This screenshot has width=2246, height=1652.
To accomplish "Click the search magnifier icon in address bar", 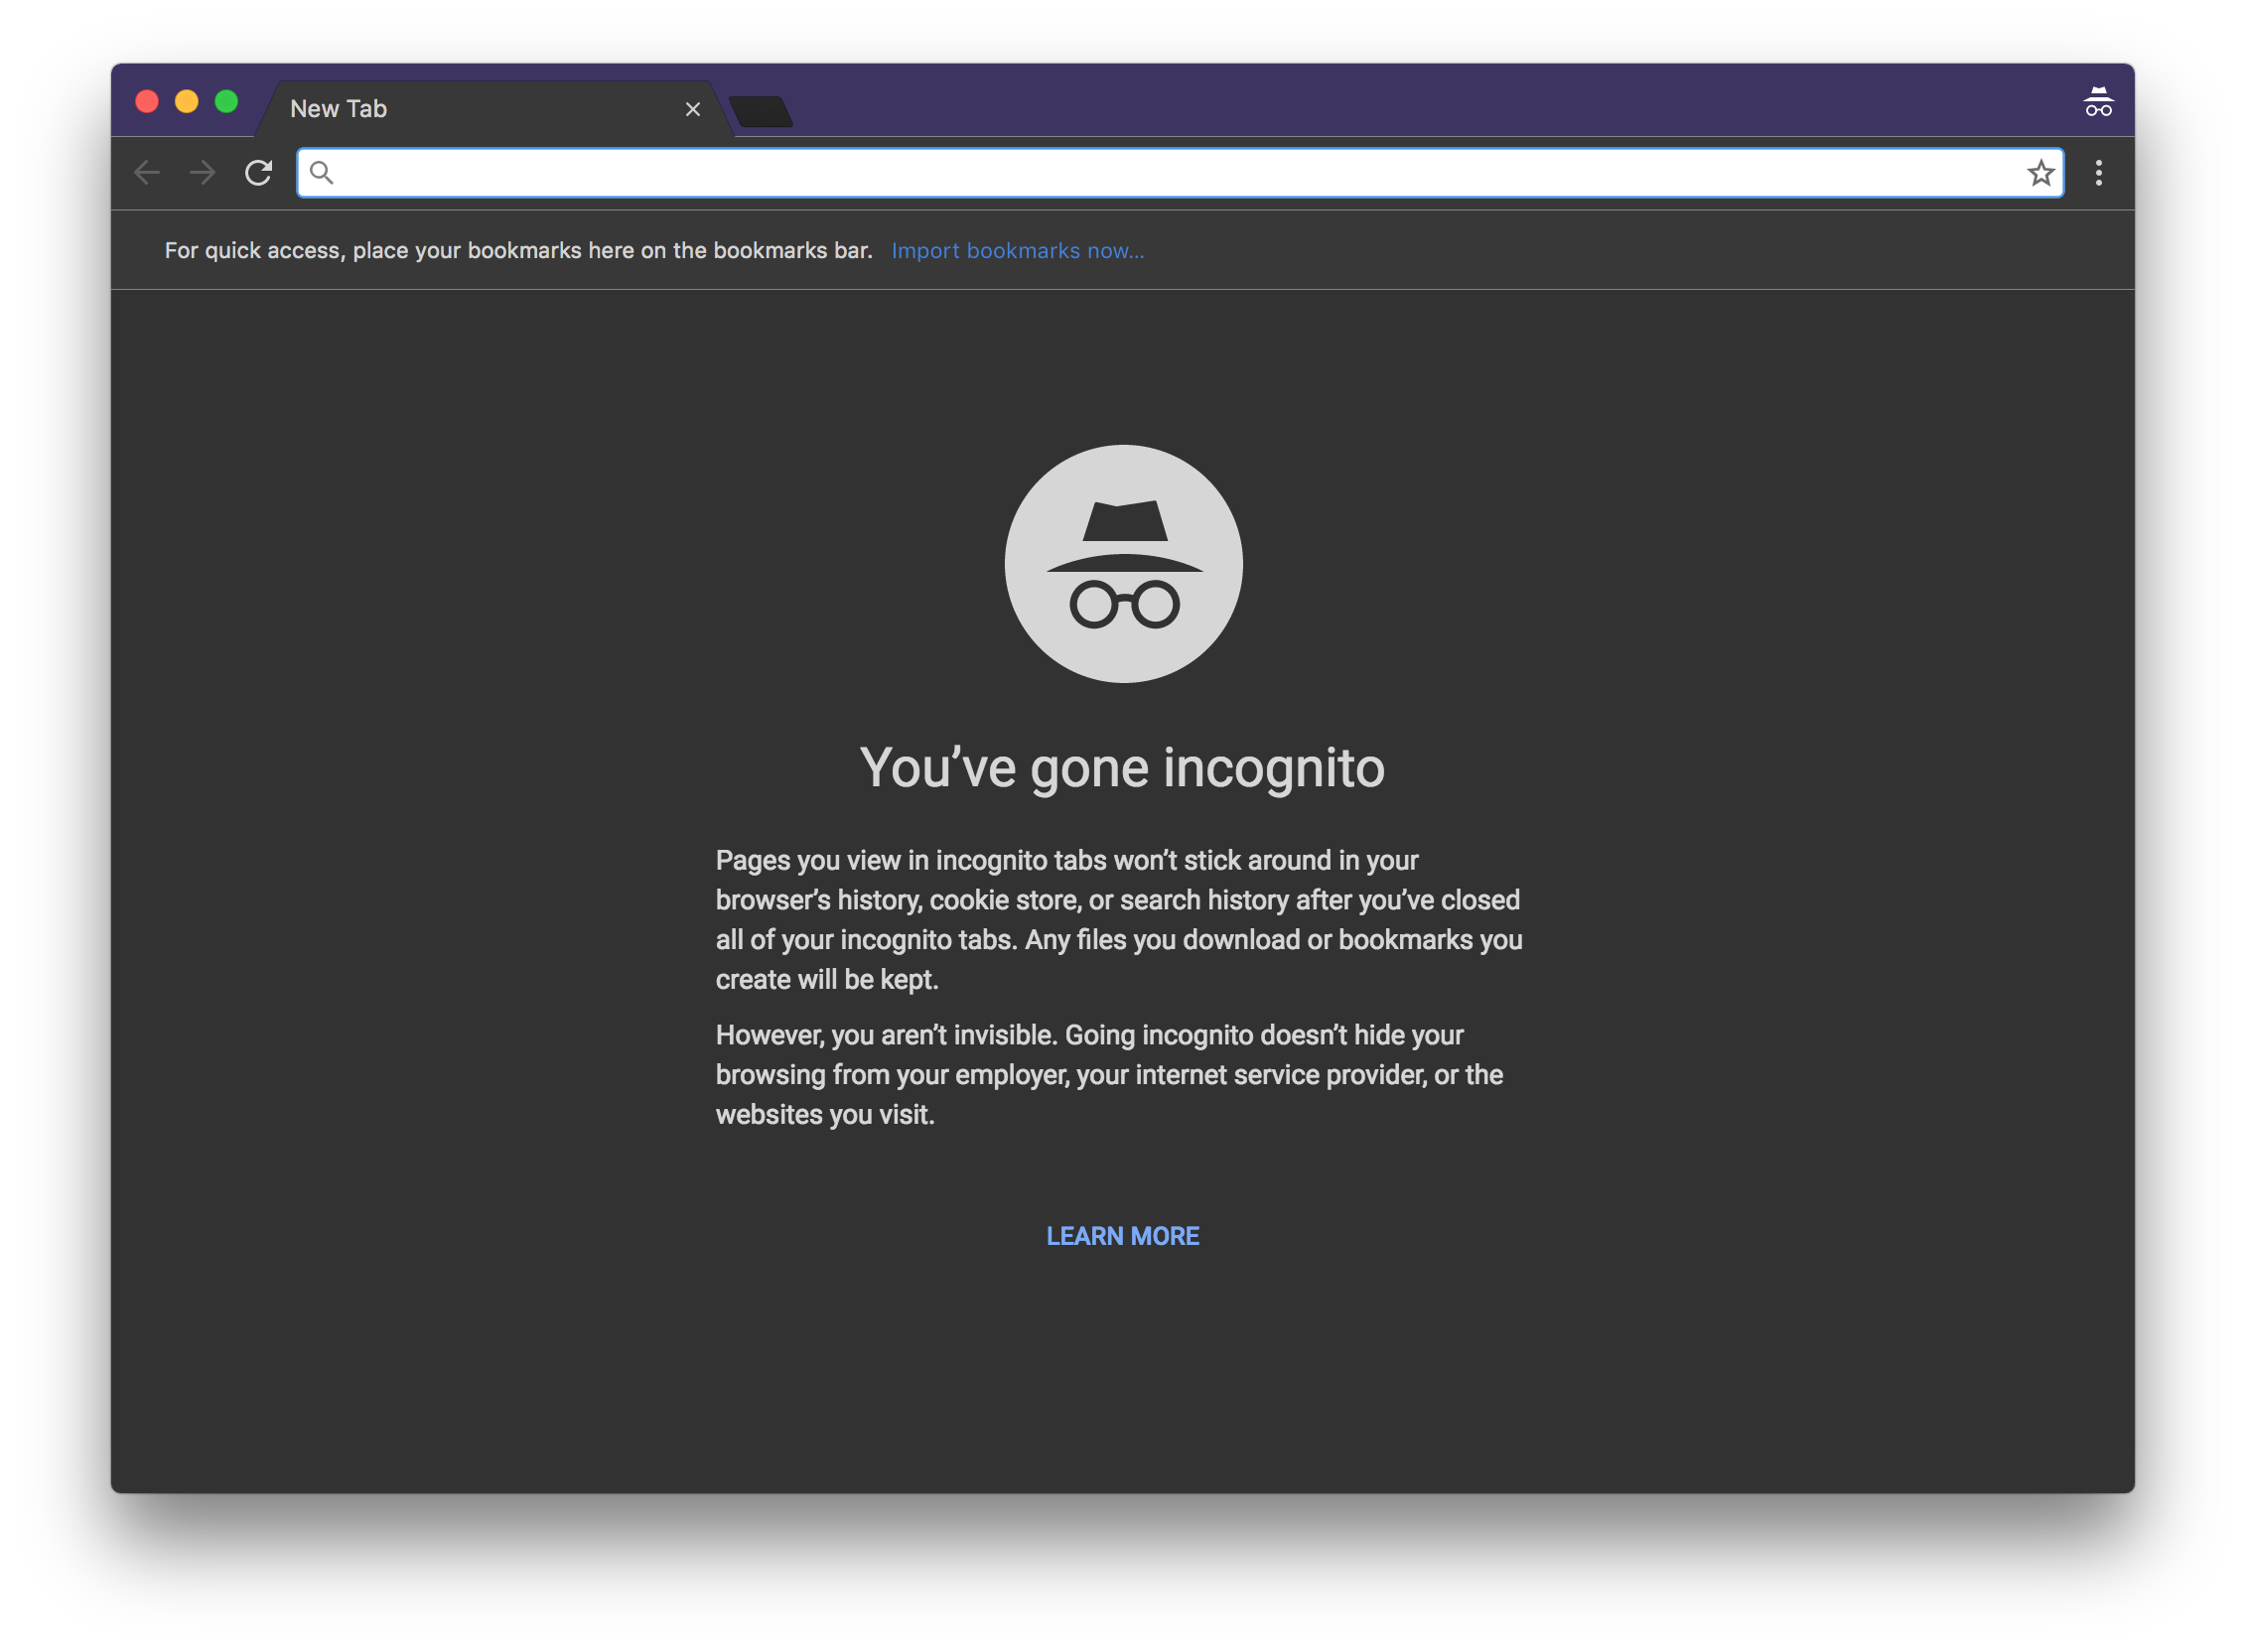I will coord(321,173).
